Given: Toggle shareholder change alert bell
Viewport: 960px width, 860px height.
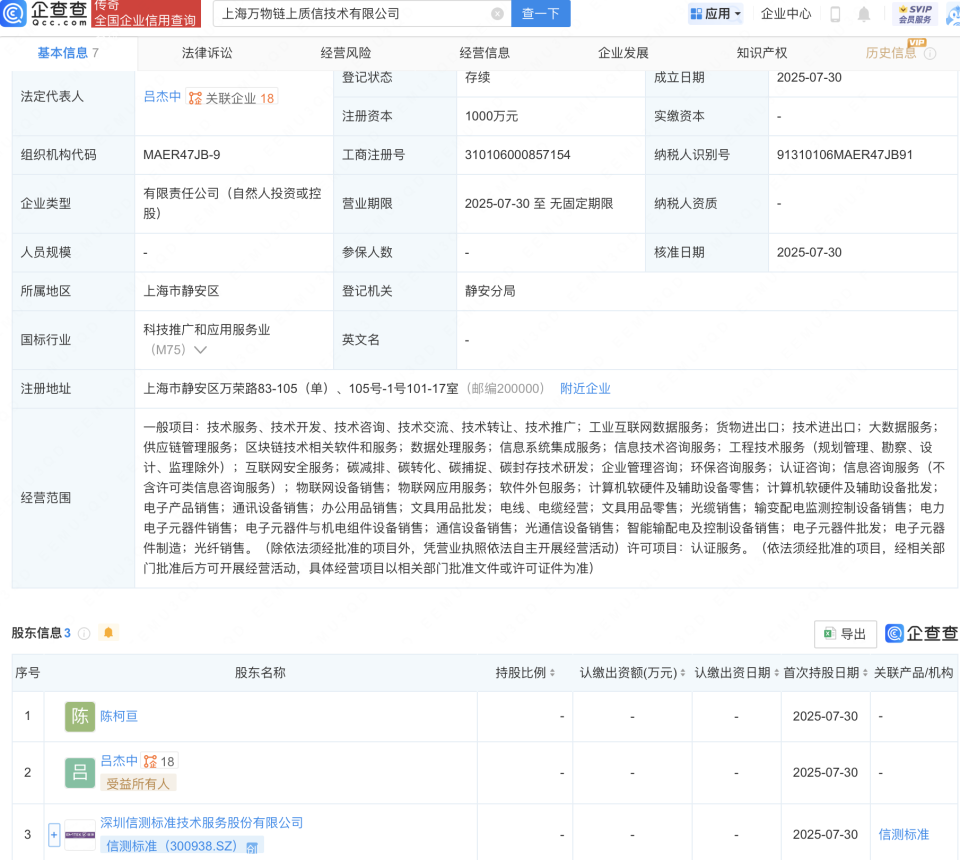Looking at the screenshot, I should [108, 632].
